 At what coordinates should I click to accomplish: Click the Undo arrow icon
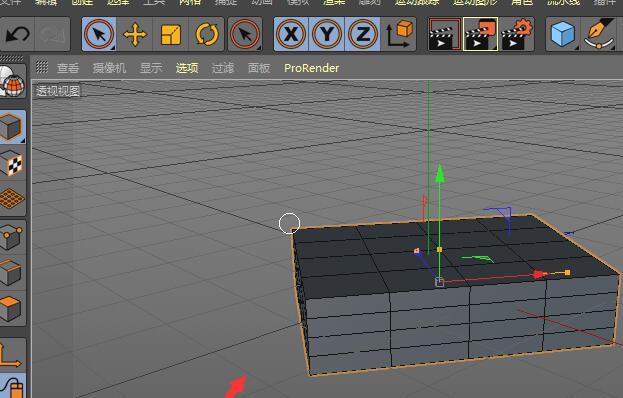pyautogui.click(x=17, y=34)
